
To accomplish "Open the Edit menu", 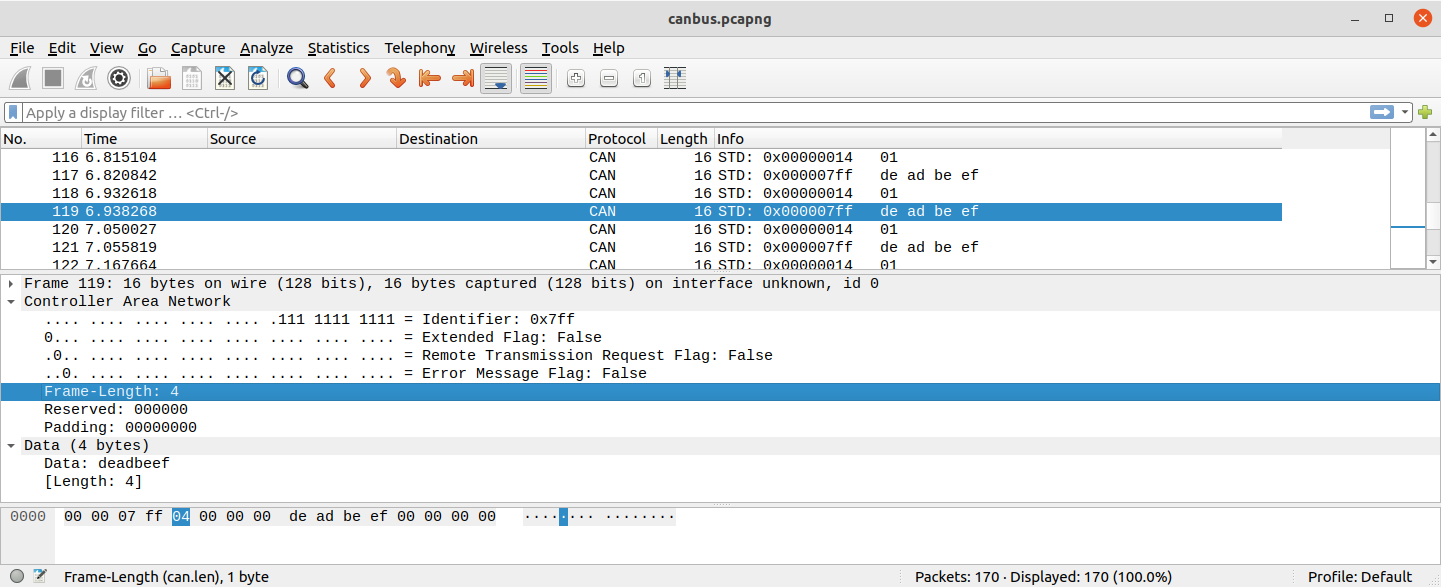I will pyautogui.click(x=62, y=48).
